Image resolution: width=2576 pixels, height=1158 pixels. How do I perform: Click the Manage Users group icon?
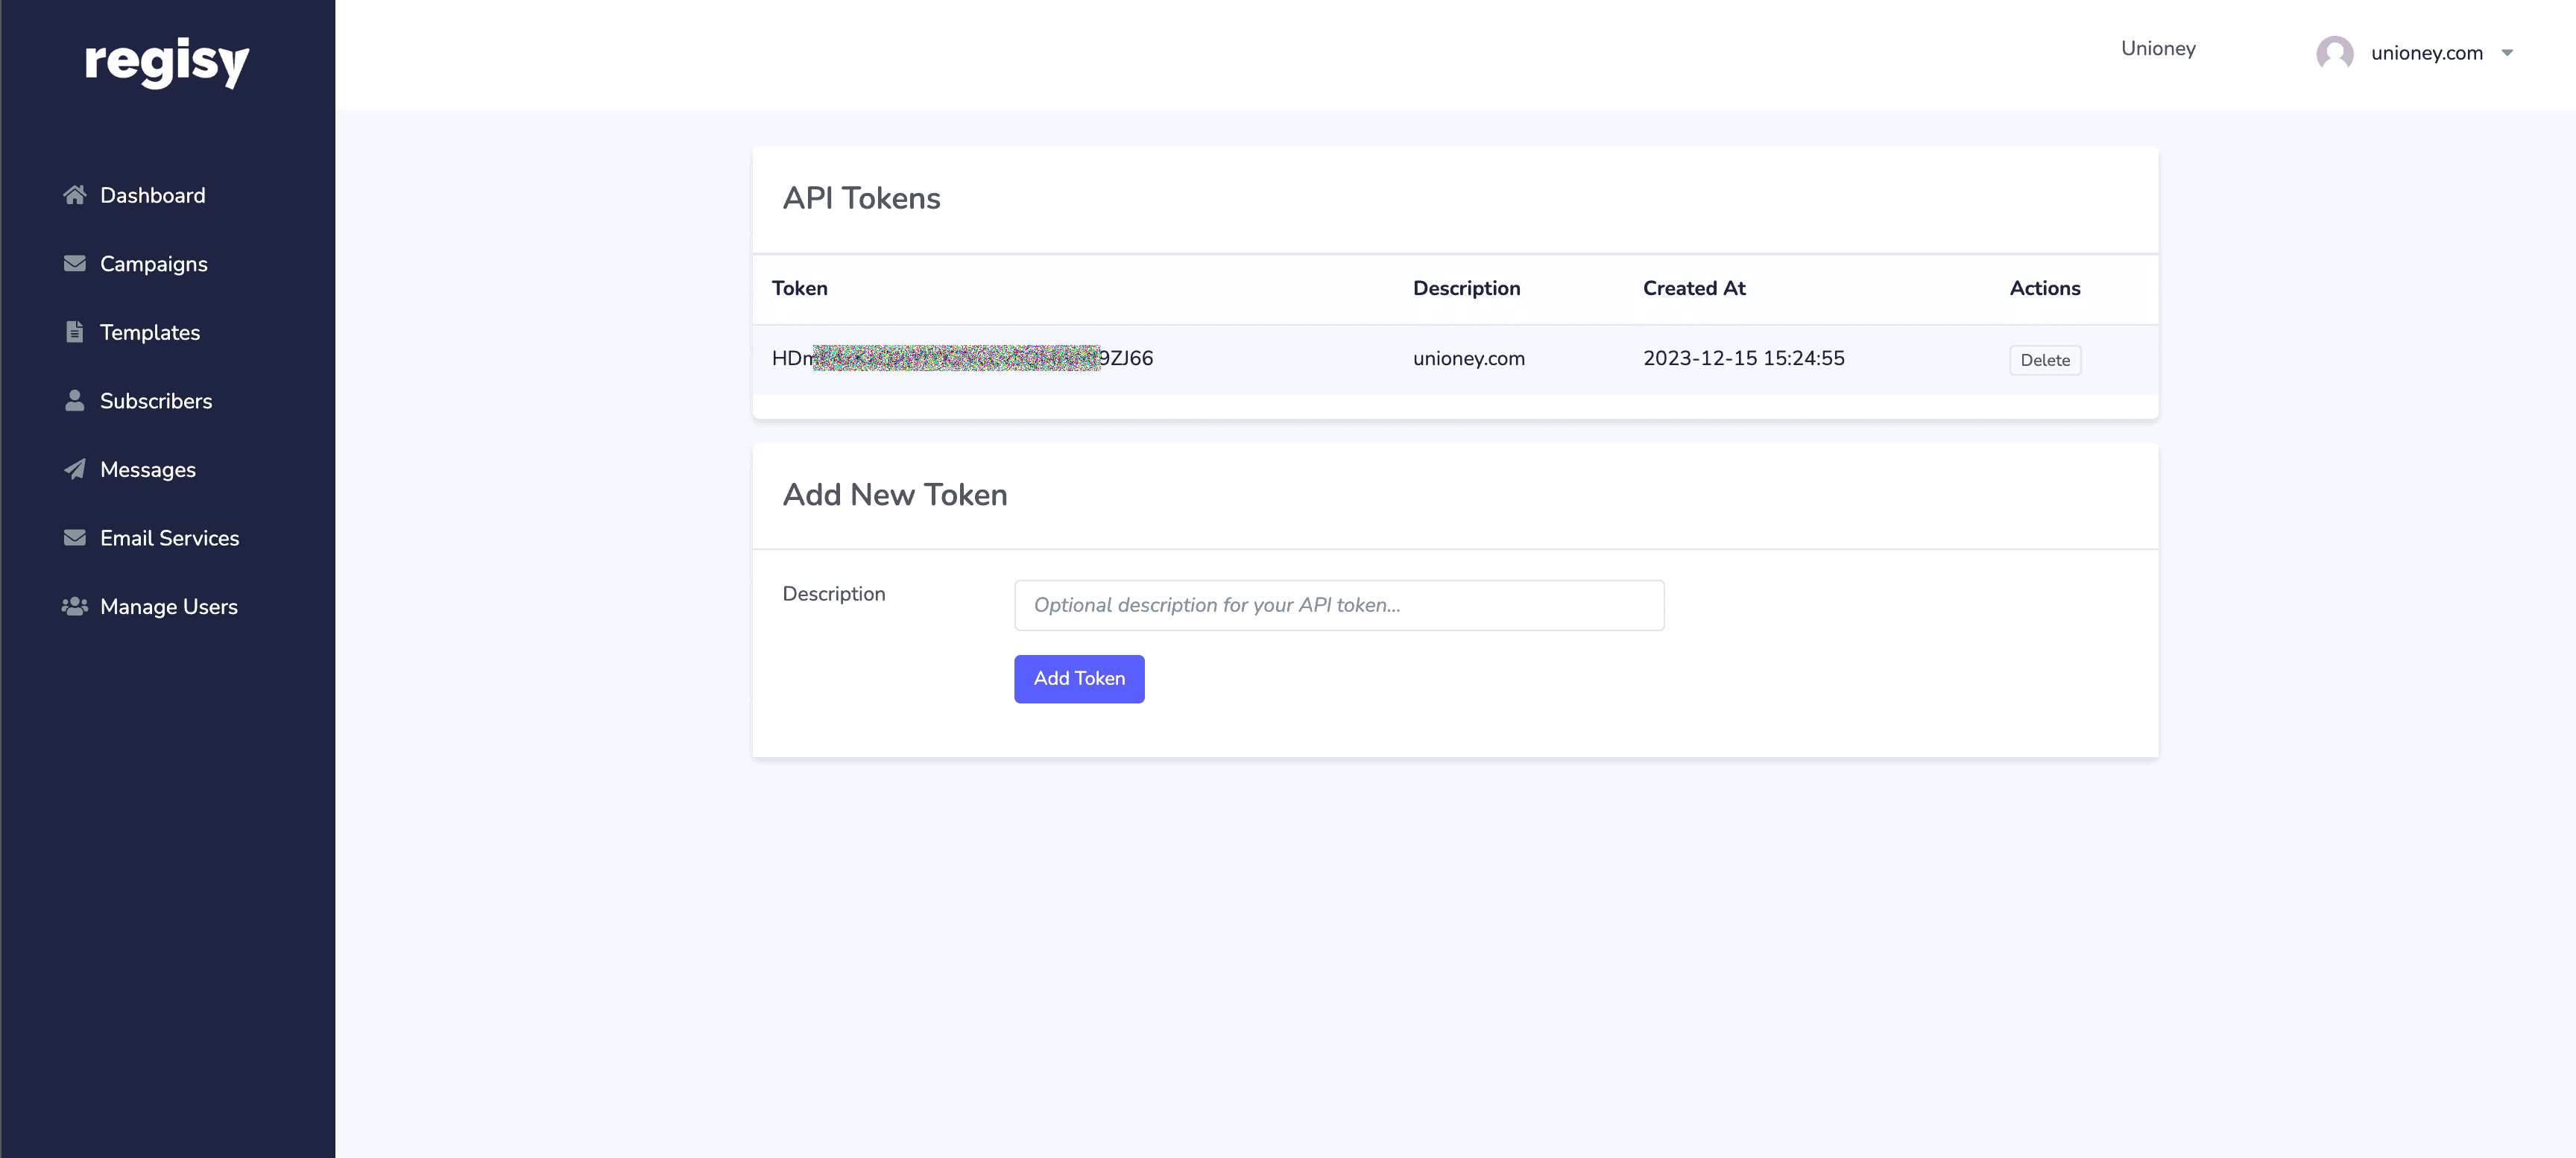click(75, 607)
